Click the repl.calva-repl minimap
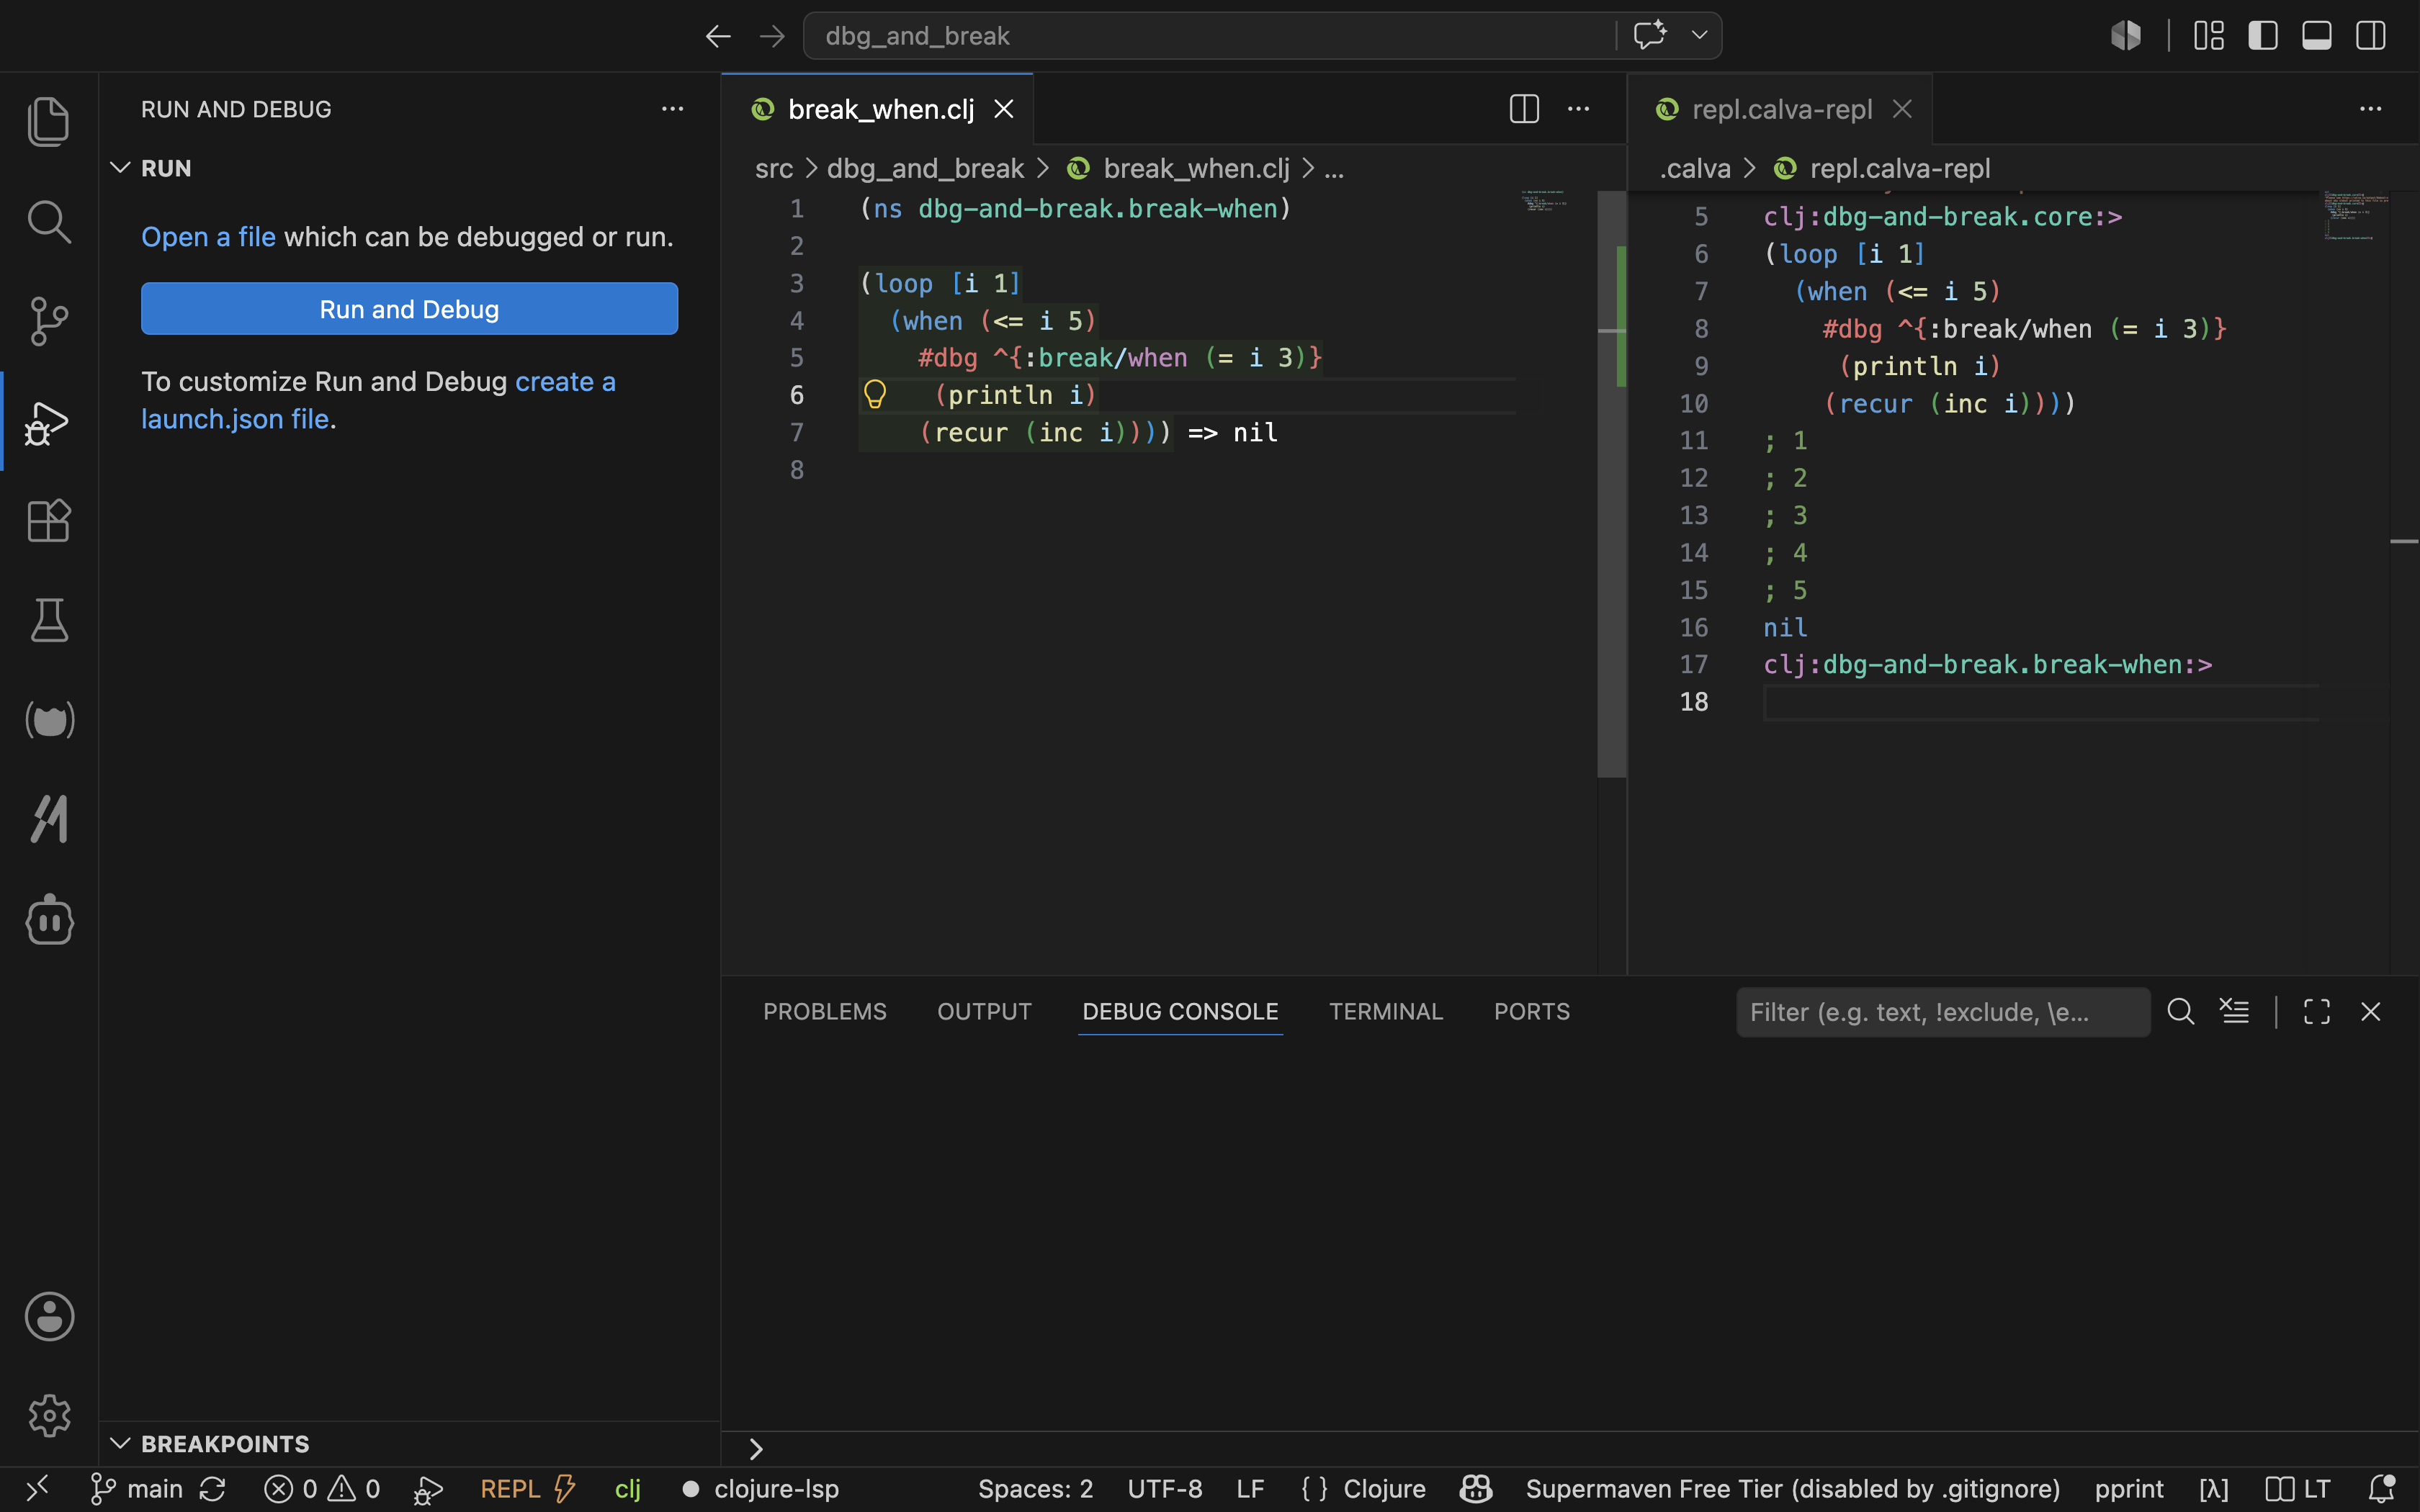The image size is (2420, 1512). (2355, 216)
